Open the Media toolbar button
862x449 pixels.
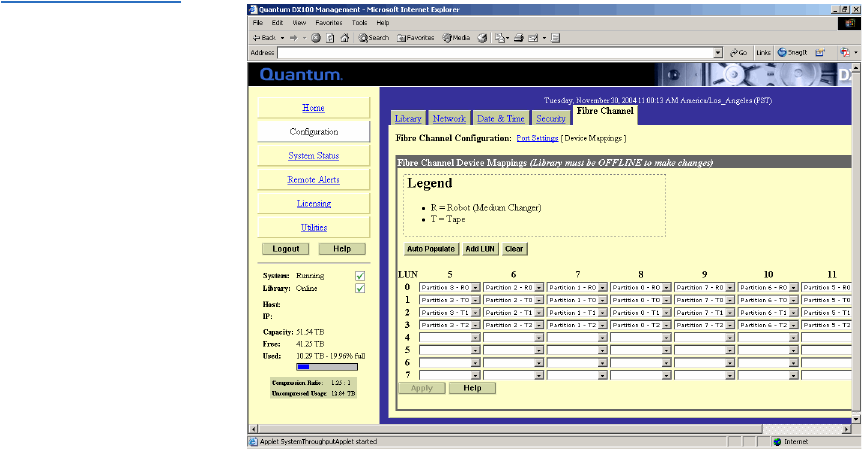[x=456, y=38]
